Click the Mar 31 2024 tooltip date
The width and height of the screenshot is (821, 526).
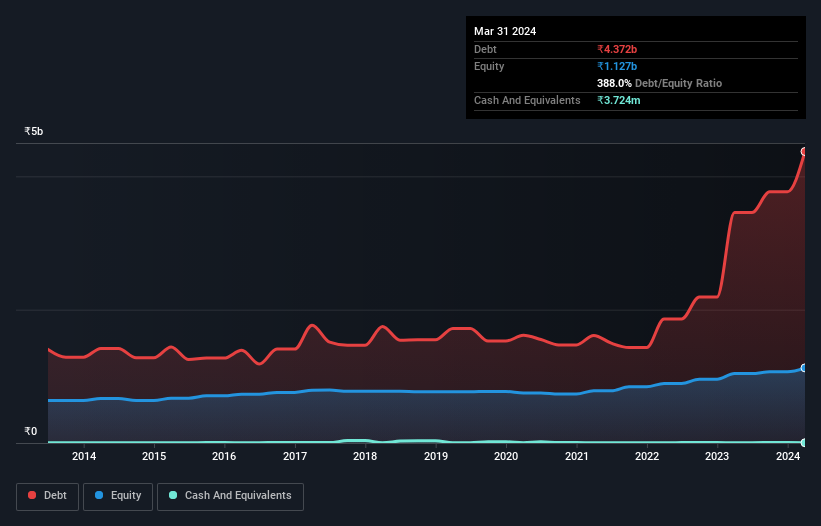(505, 31)
